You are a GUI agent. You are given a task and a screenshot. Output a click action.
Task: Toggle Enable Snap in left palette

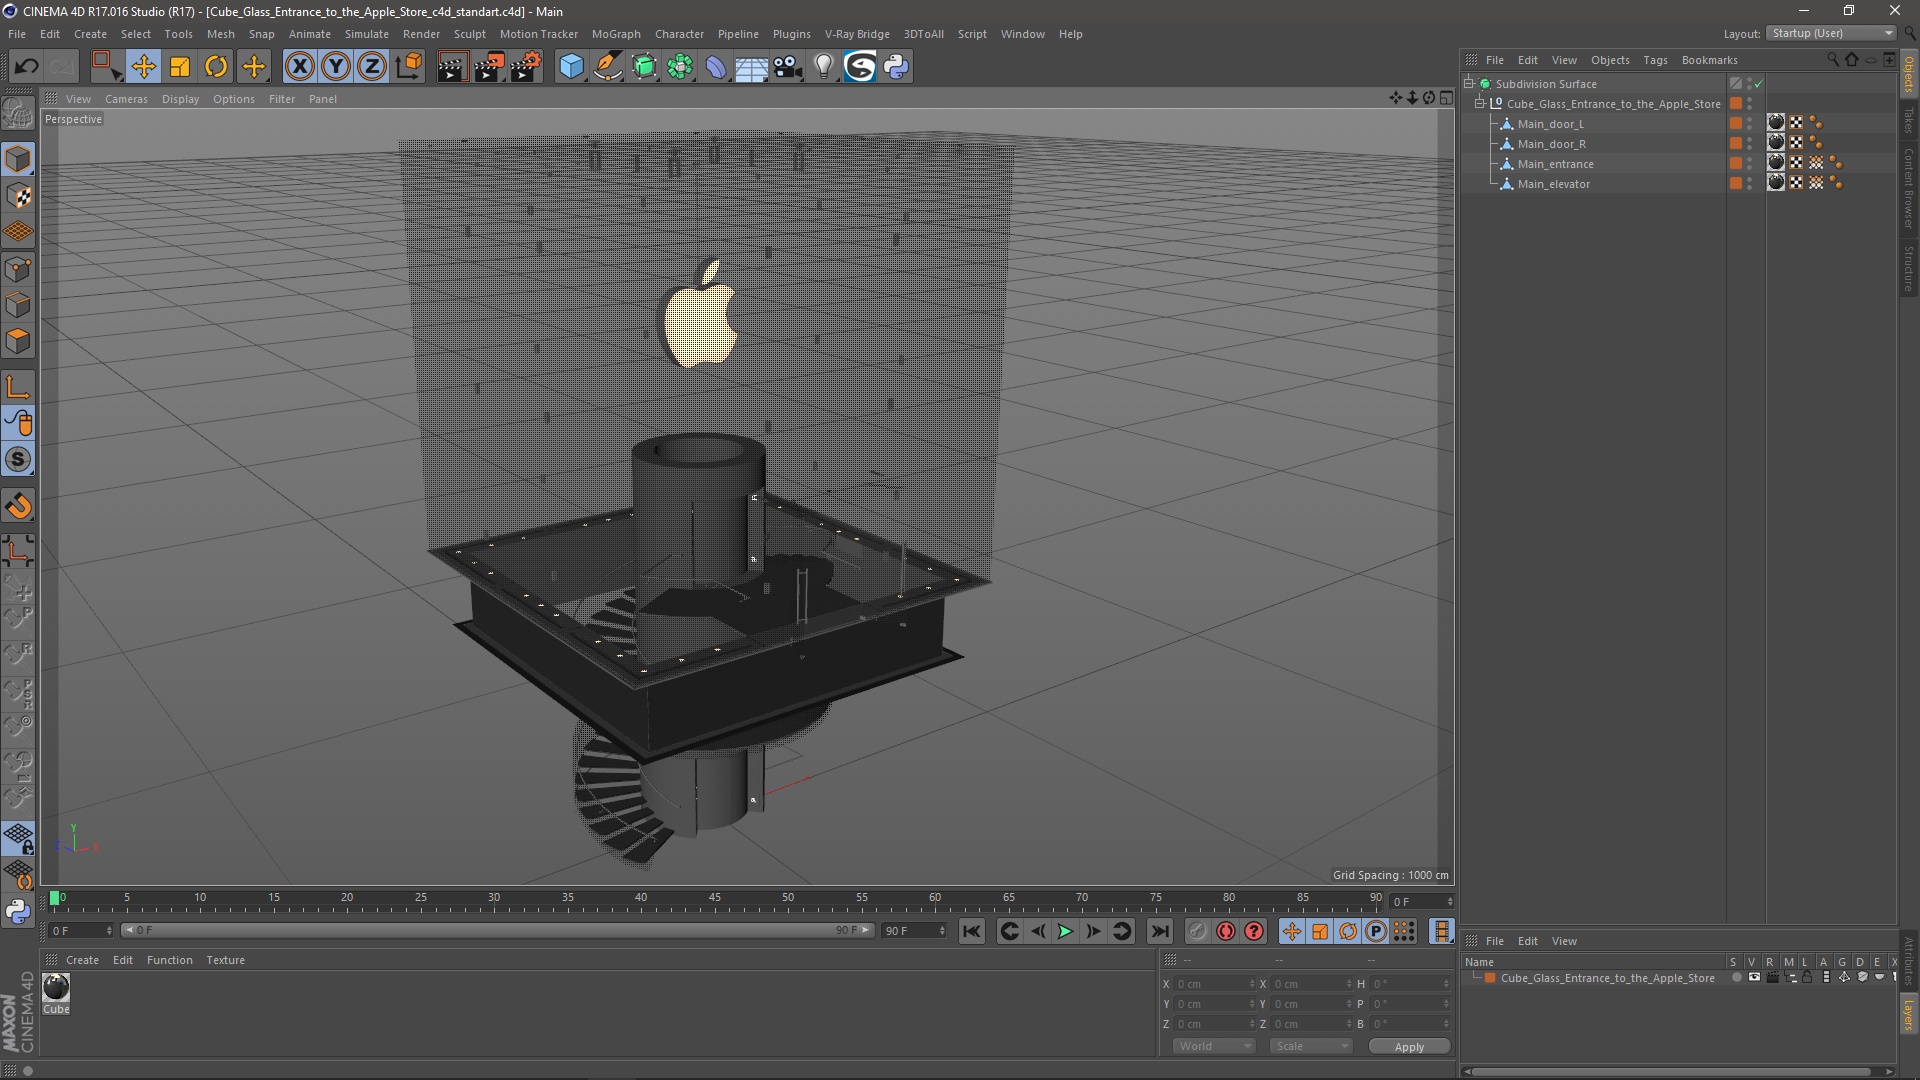18,506
